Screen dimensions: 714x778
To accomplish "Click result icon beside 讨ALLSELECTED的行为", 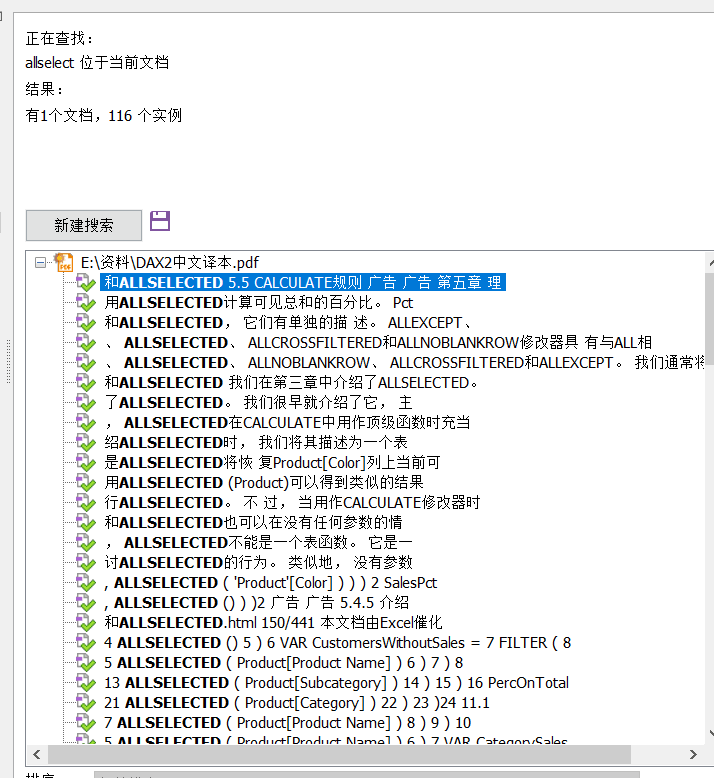I will 86,563.
